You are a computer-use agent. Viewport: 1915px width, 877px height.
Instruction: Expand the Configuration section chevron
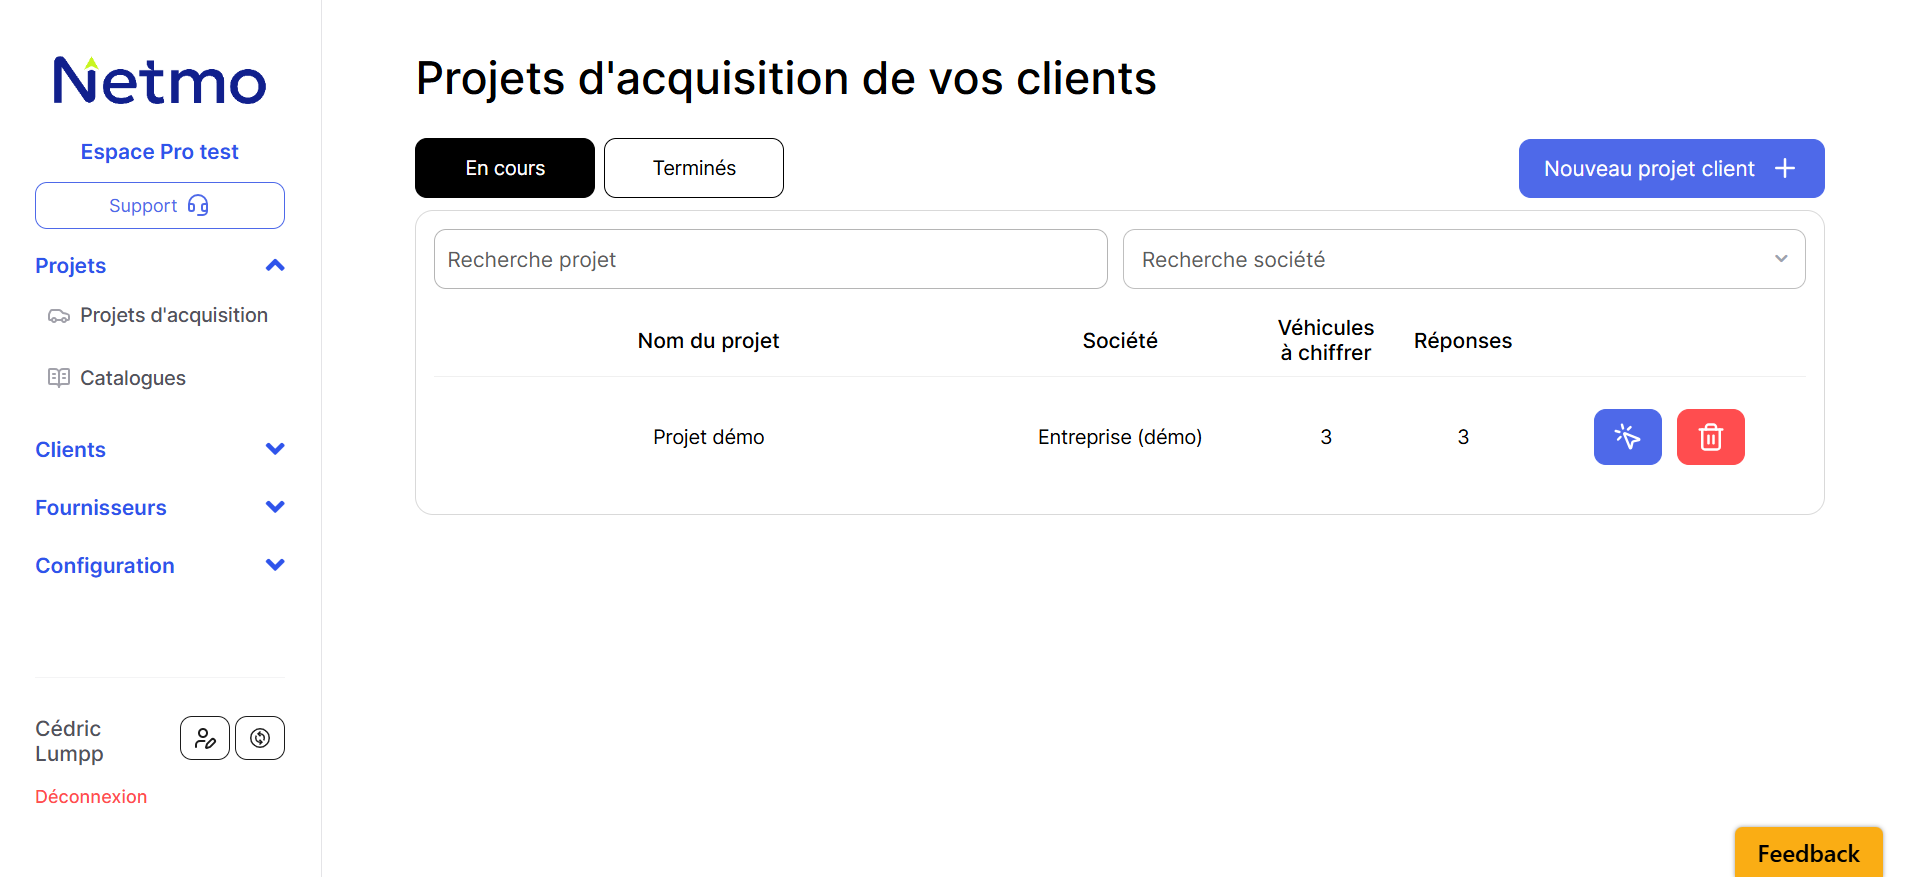[x=275, y=565]
